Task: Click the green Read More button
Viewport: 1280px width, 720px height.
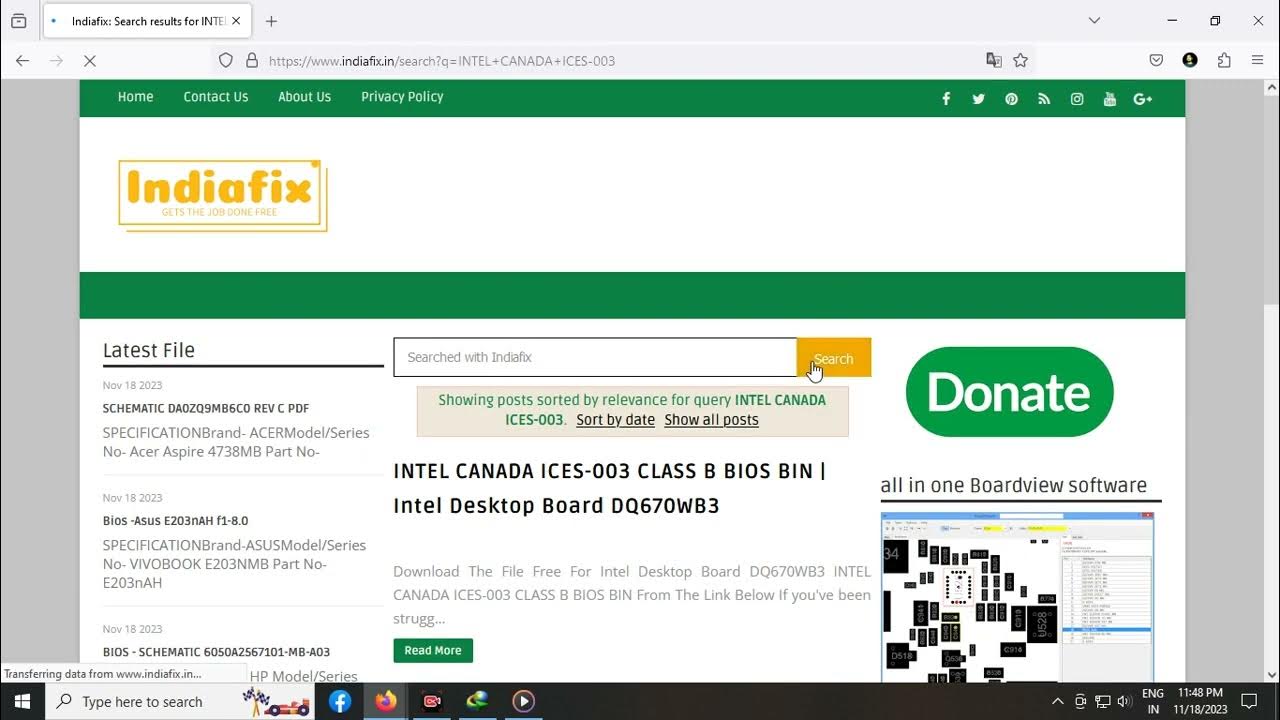Action: click(x=433, y=650)
